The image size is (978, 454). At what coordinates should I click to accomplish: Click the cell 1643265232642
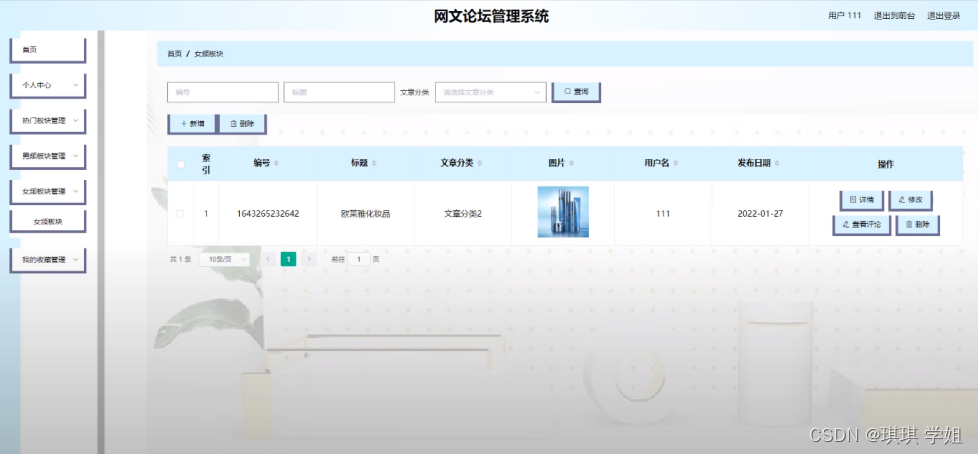tap(268, 214)
